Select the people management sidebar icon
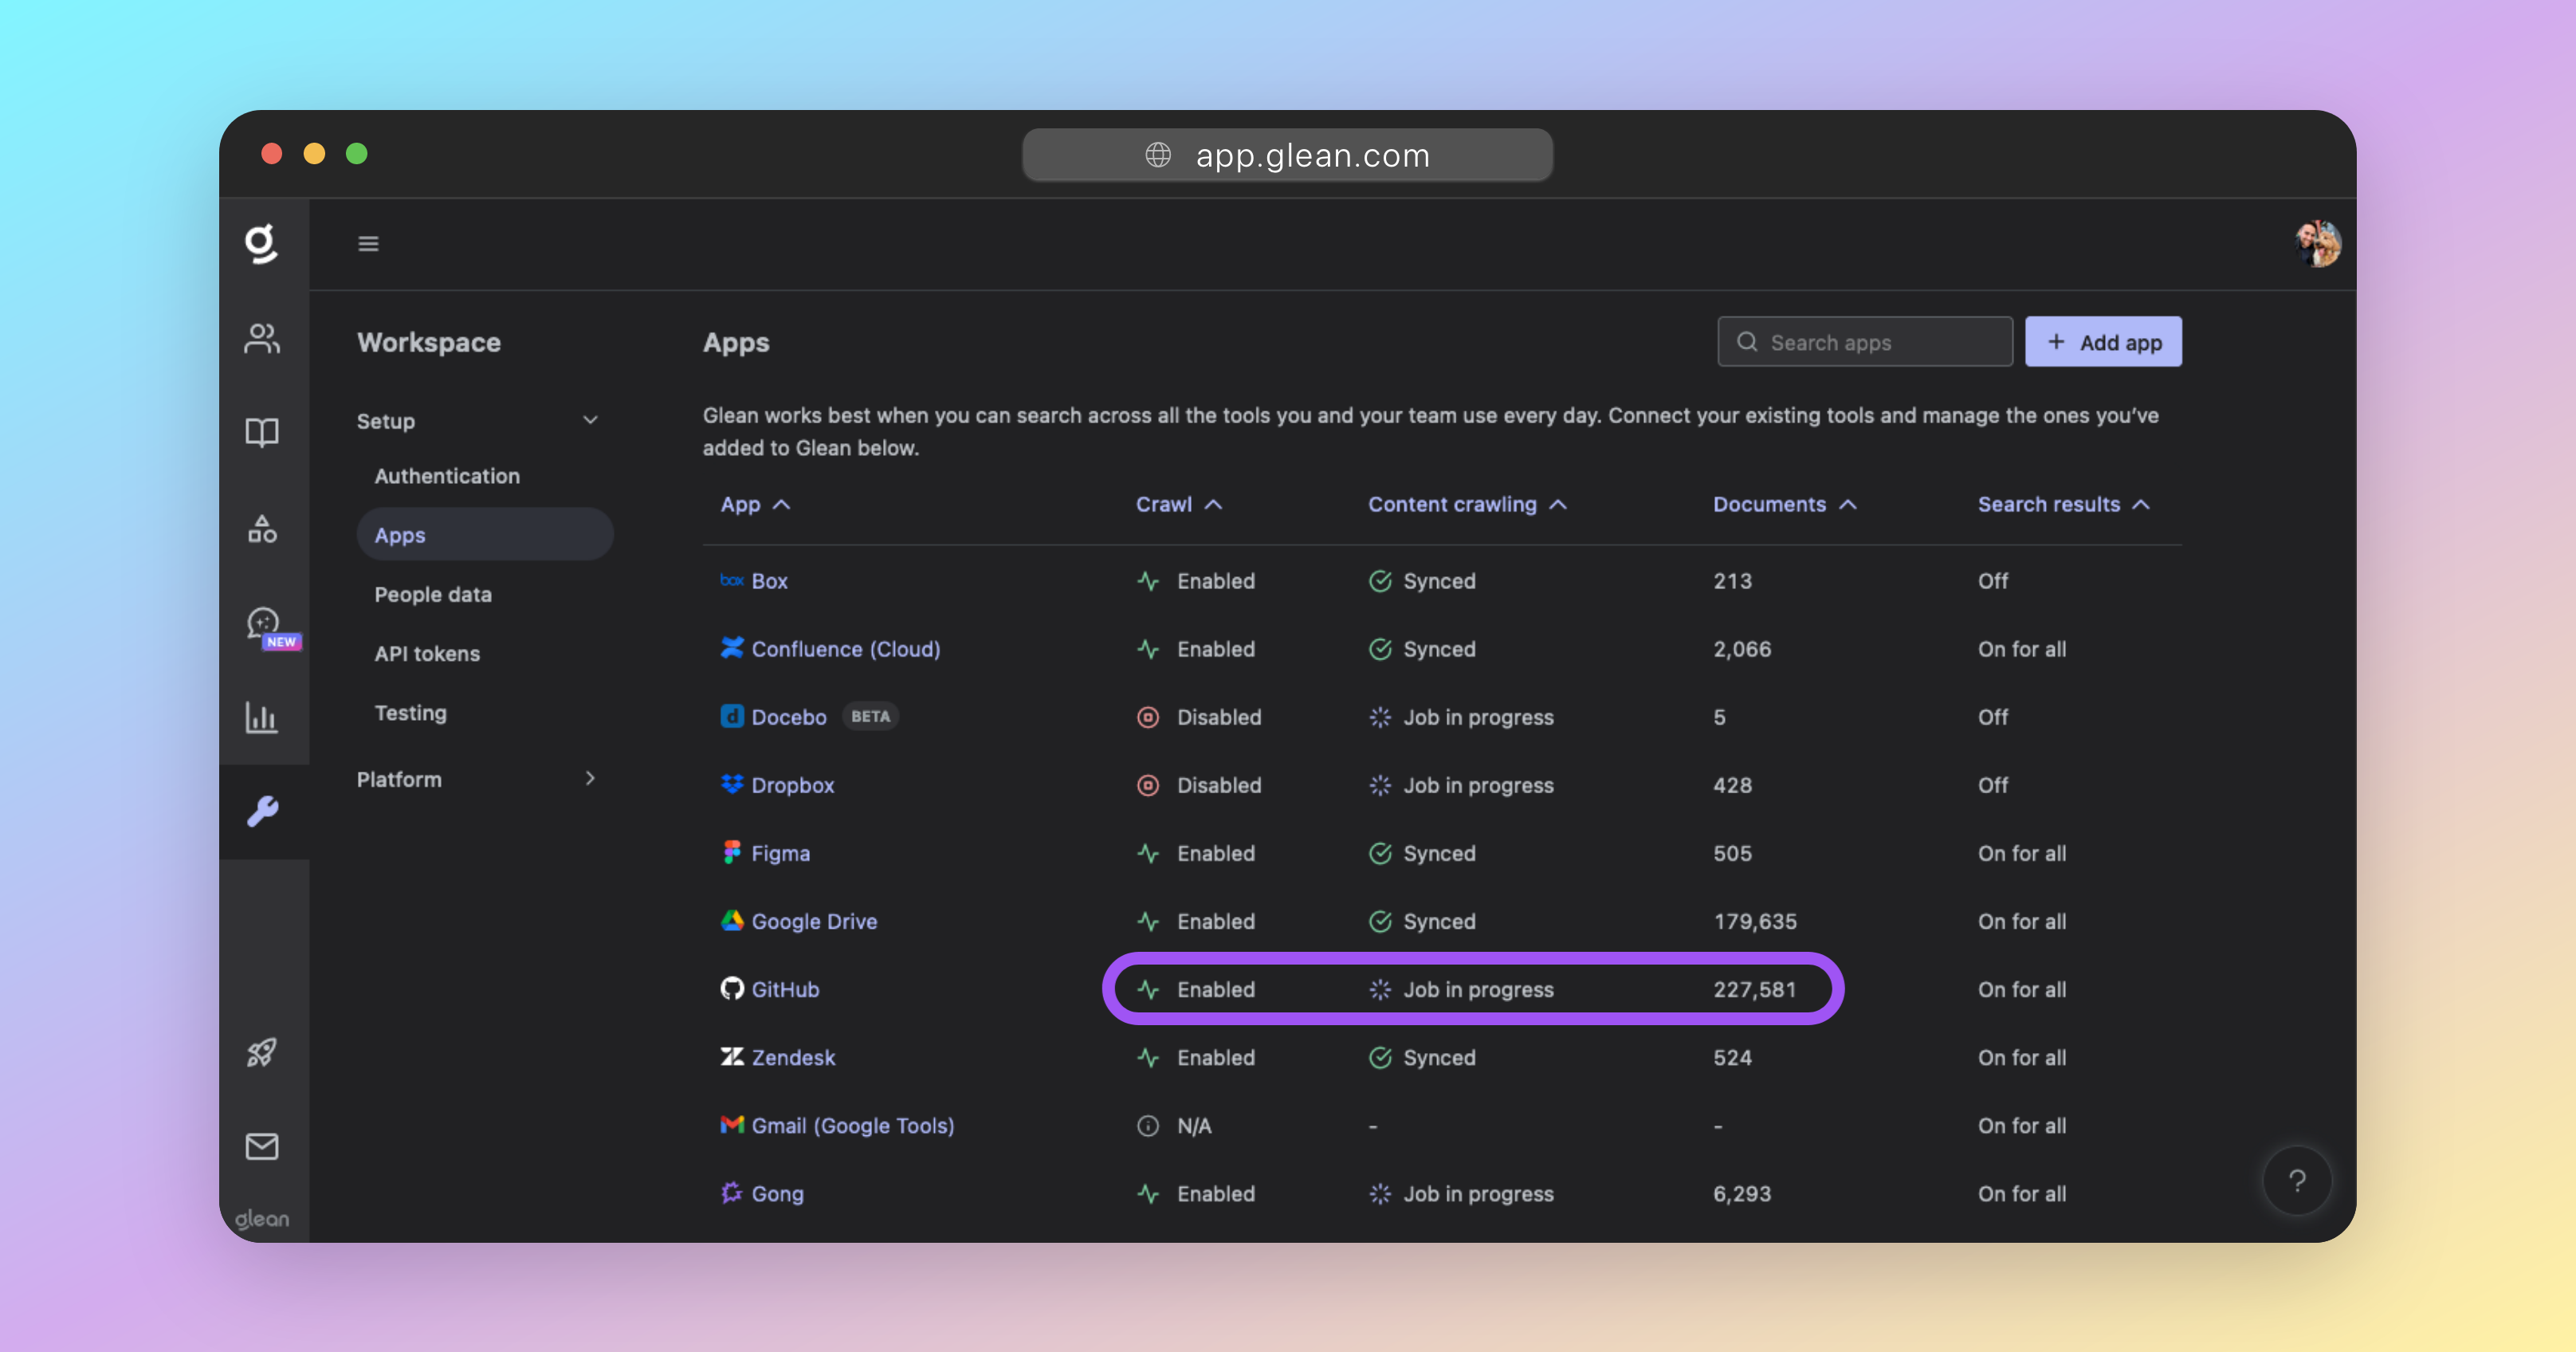2576x1352 pixels. (262, 339)
